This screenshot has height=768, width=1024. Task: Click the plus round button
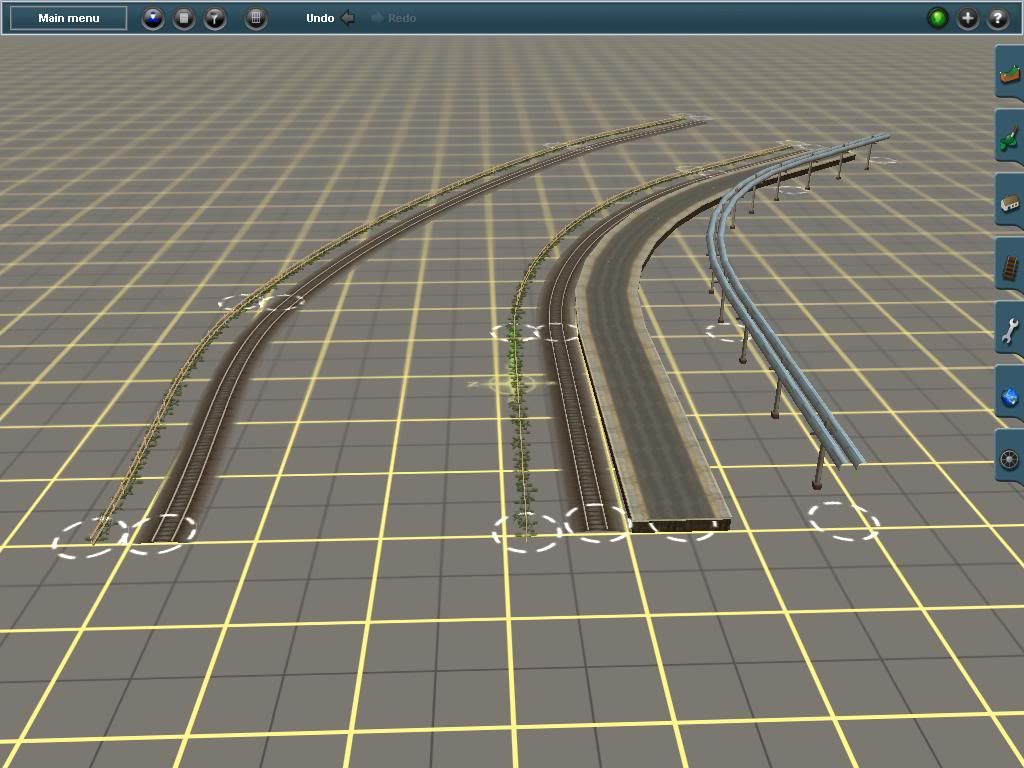coord(968,18)
